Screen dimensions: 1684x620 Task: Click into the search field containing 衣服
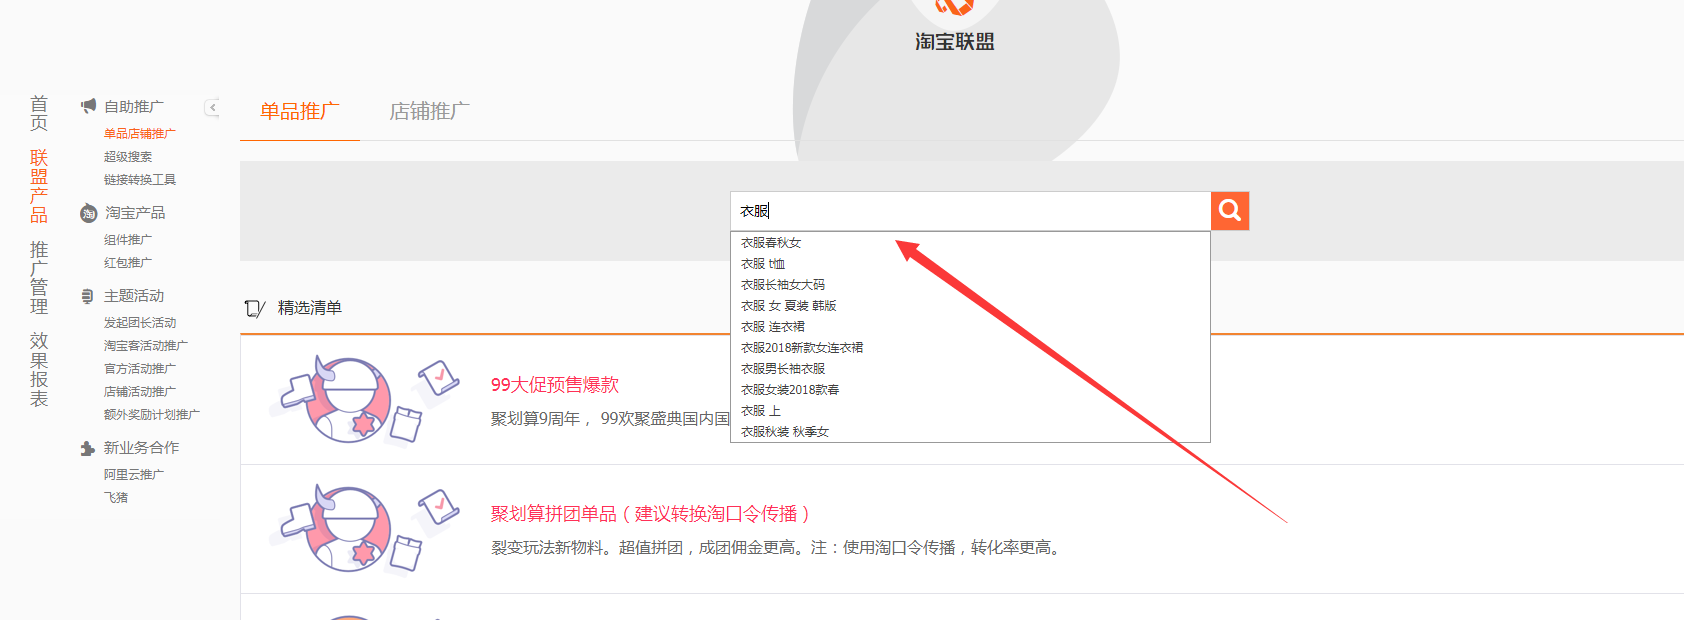[x=970, y=211]
